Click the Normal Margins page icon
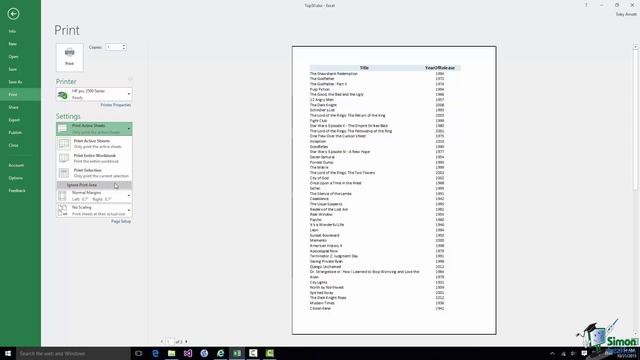 tap(62, 196)
